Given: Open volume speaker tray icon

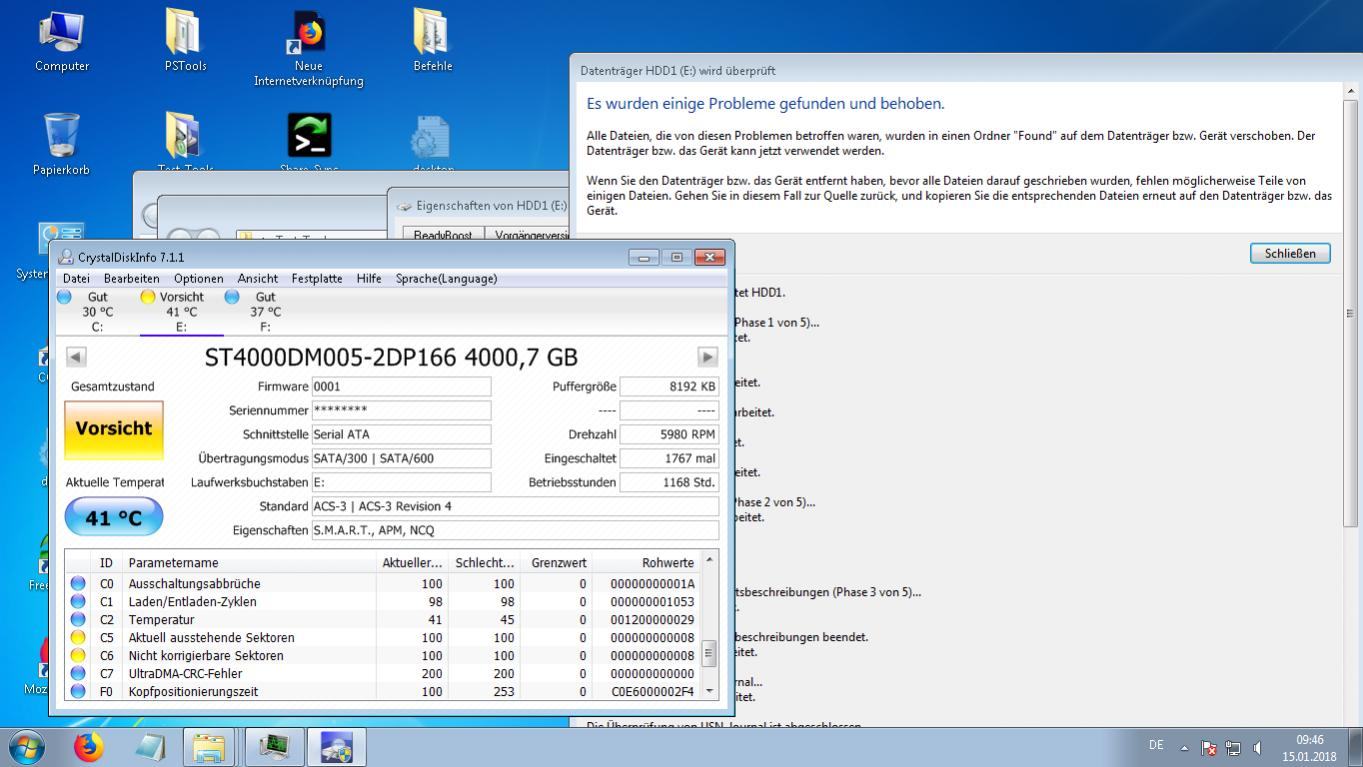Looking at the screenshot, I should (x=1257, y=747).
